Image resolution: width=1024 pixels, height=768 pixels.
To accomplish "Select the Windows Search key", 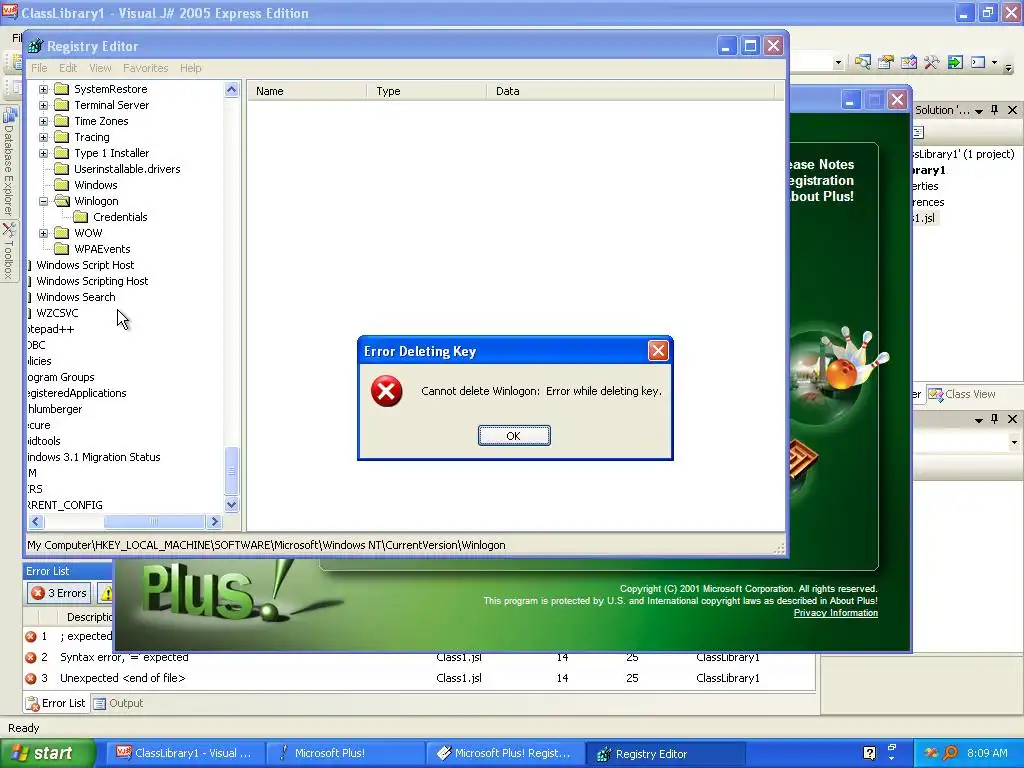I will pos(76,297).
